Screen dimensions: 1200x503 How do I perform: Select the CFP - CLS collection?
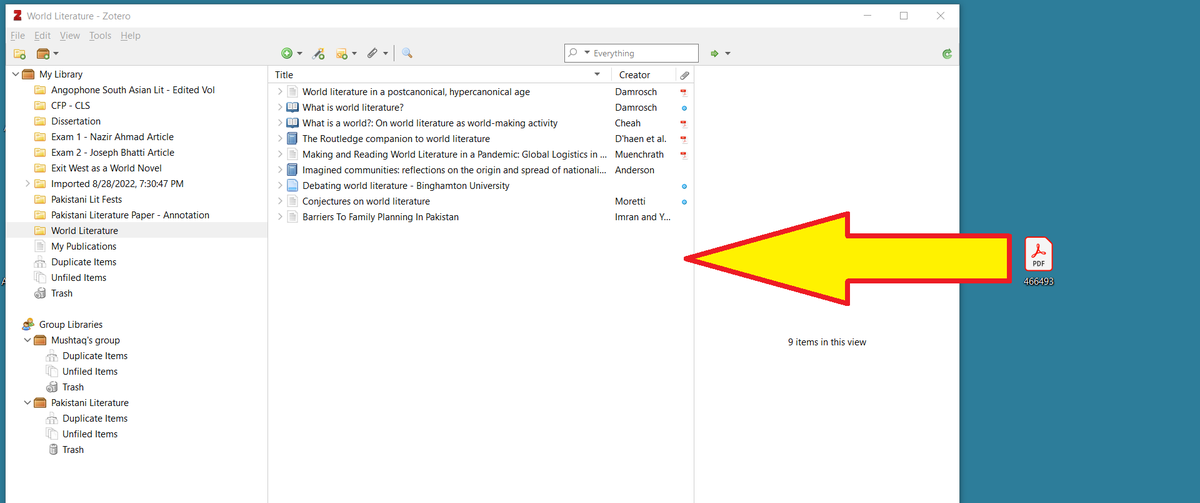(71, 105)
